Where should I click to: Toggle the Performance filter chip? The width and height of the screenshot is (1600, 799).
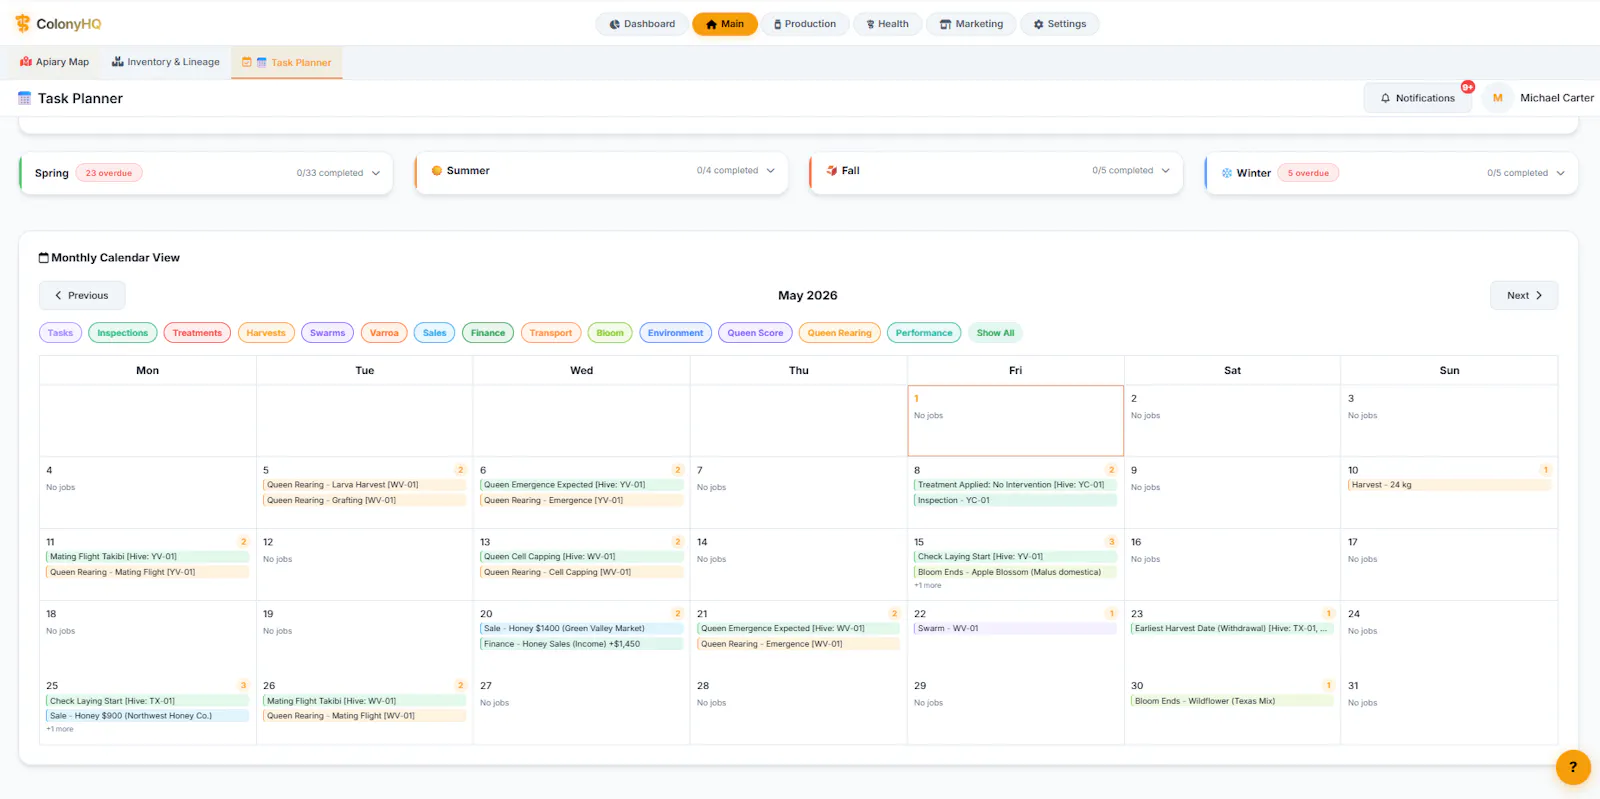(x=924, y=333)
